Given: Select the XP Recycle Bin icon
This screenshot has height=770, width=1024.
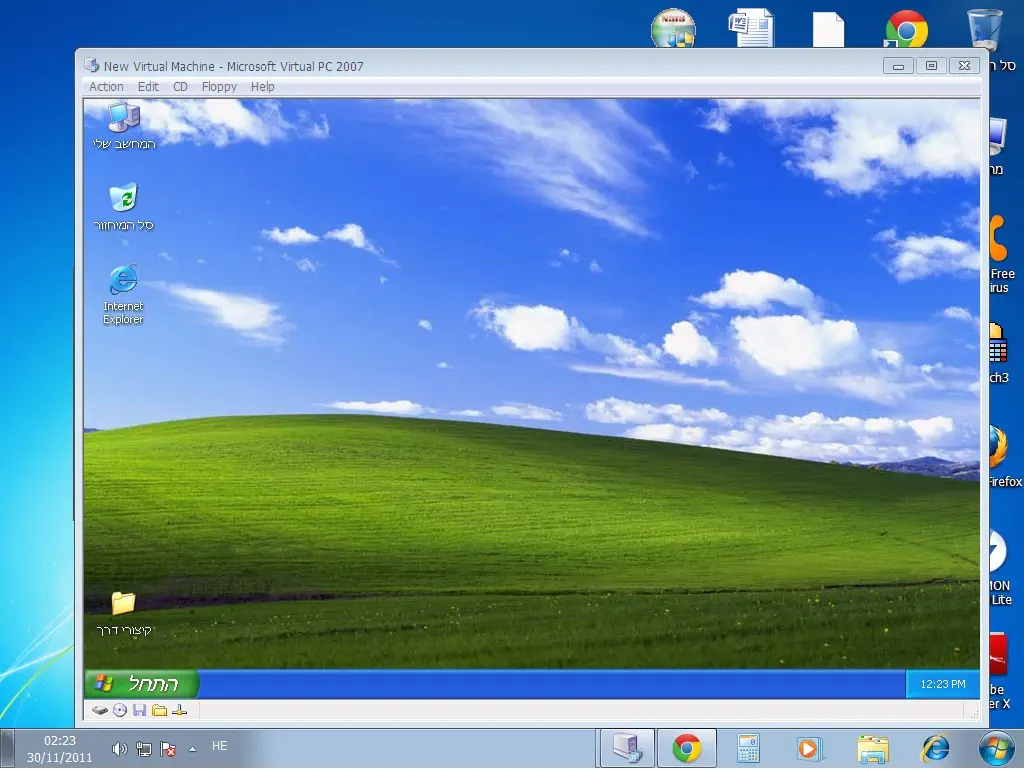Looking at the screenshot, I should point(123,199).
